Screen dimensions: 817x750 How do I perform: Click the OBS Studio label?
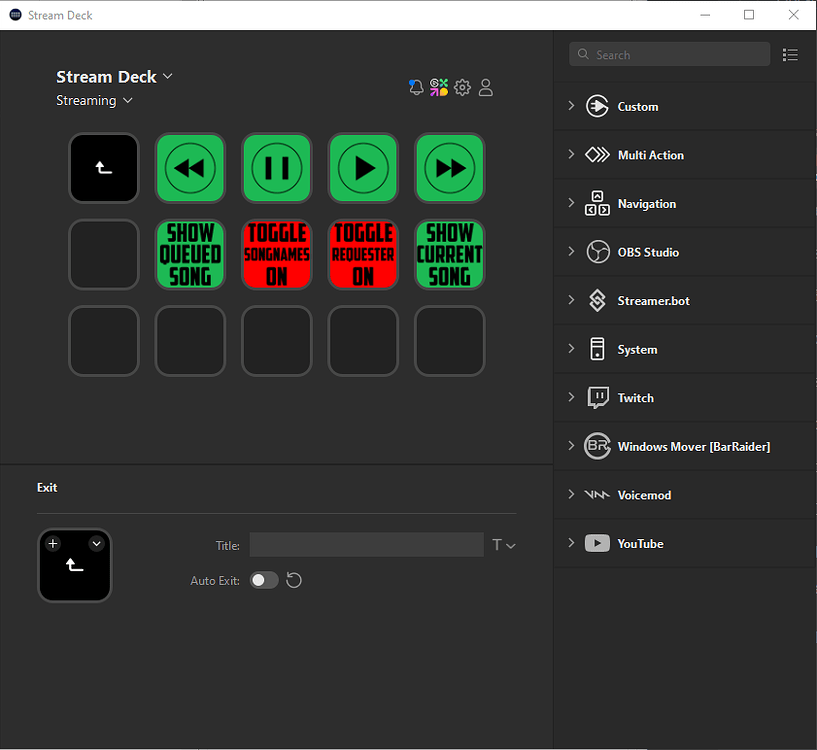point(648,252)
